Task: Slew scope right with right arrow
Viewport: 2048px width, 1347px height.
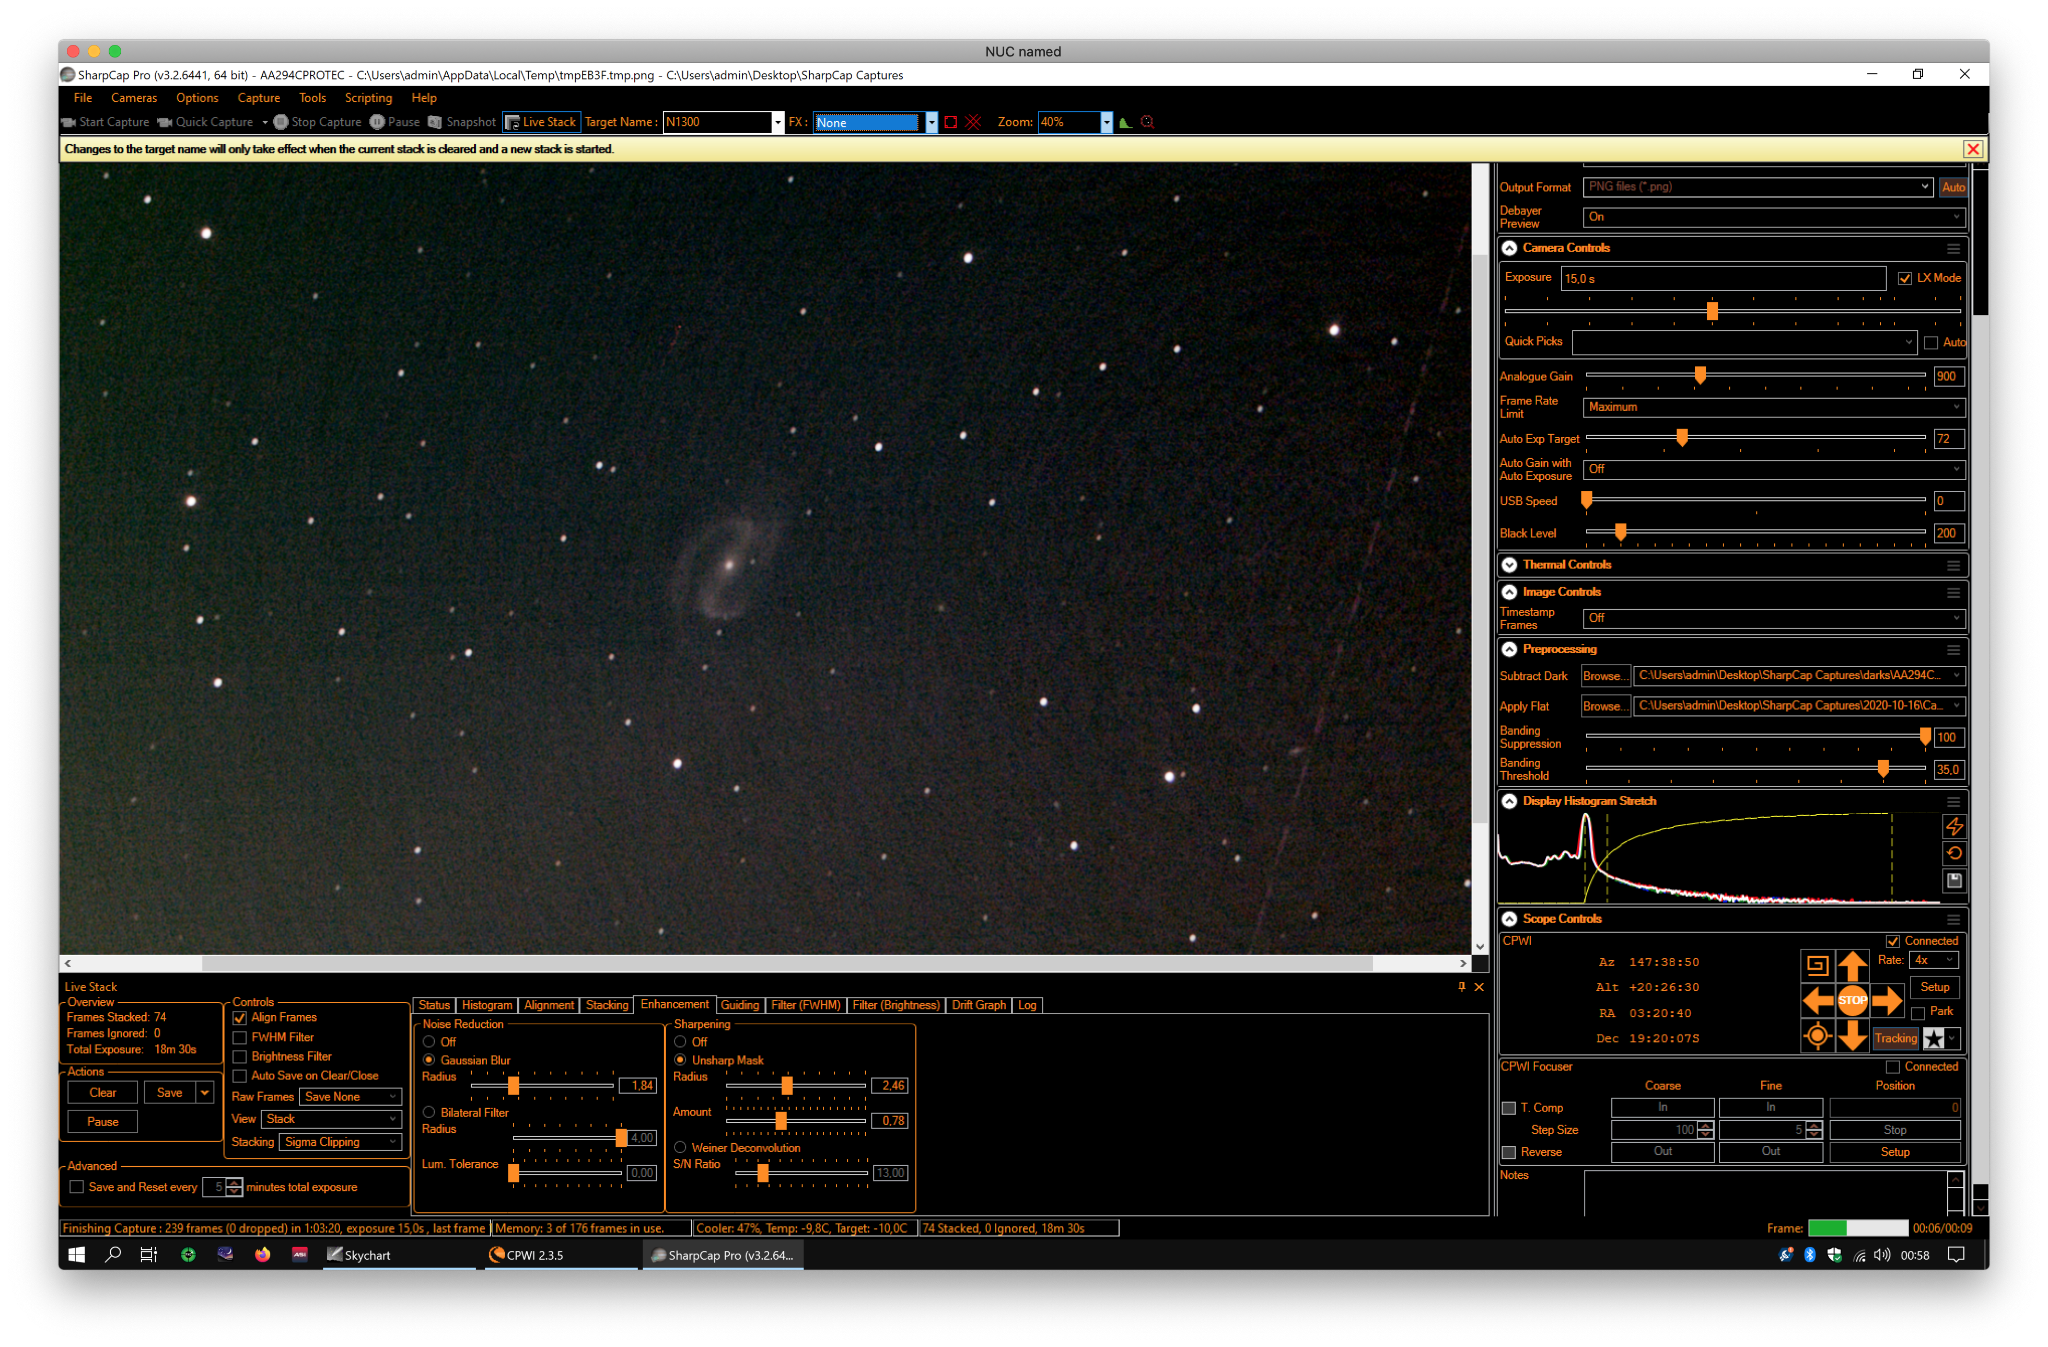Action: (x=1887, y=1000)
